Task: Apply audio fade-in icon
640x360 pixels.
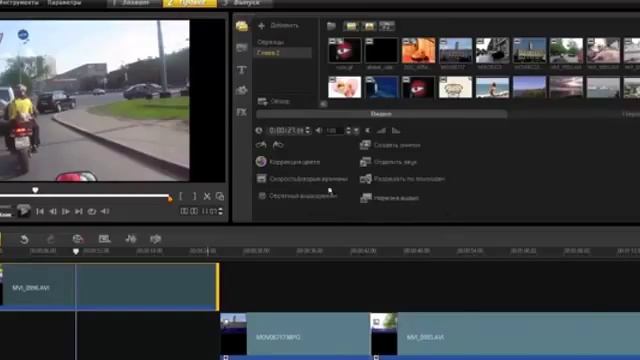Action: tap(381, 131)
